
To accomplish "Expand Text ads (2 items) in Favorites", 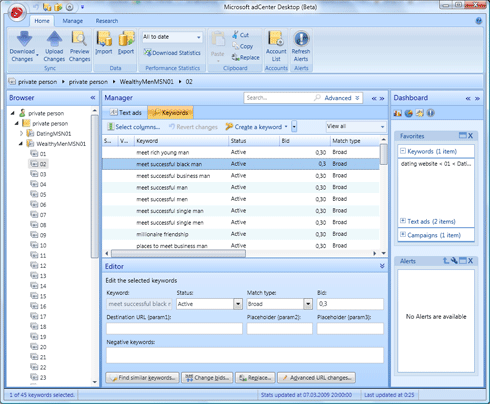I will pyautogui.click(x=403, y=221).
